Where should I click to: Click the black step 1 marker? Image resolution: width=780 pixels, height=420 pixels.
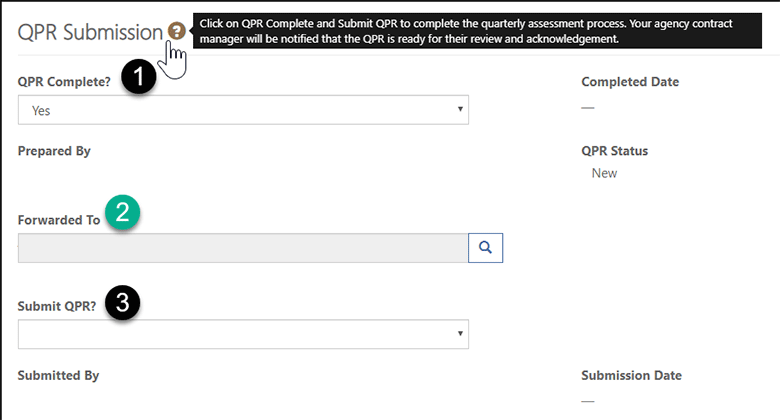139,77
